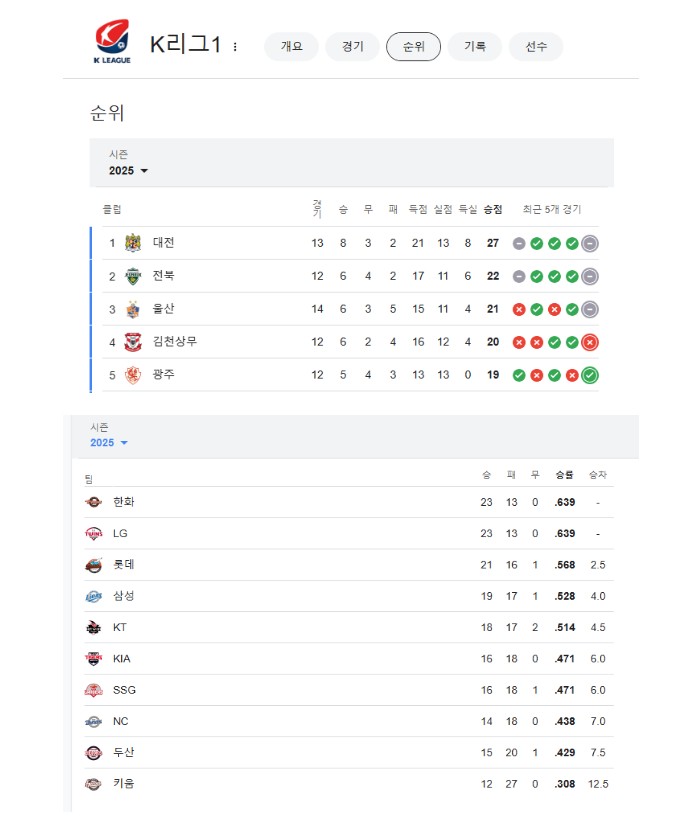This screenshot has height=825, width=693.
Task: Open the 울산 team row link
Action: [350, 309]
